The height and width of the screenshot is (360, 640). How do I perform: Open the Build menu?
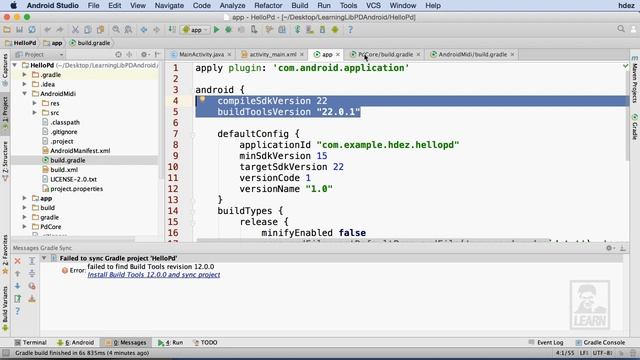(x=300, y=5)
